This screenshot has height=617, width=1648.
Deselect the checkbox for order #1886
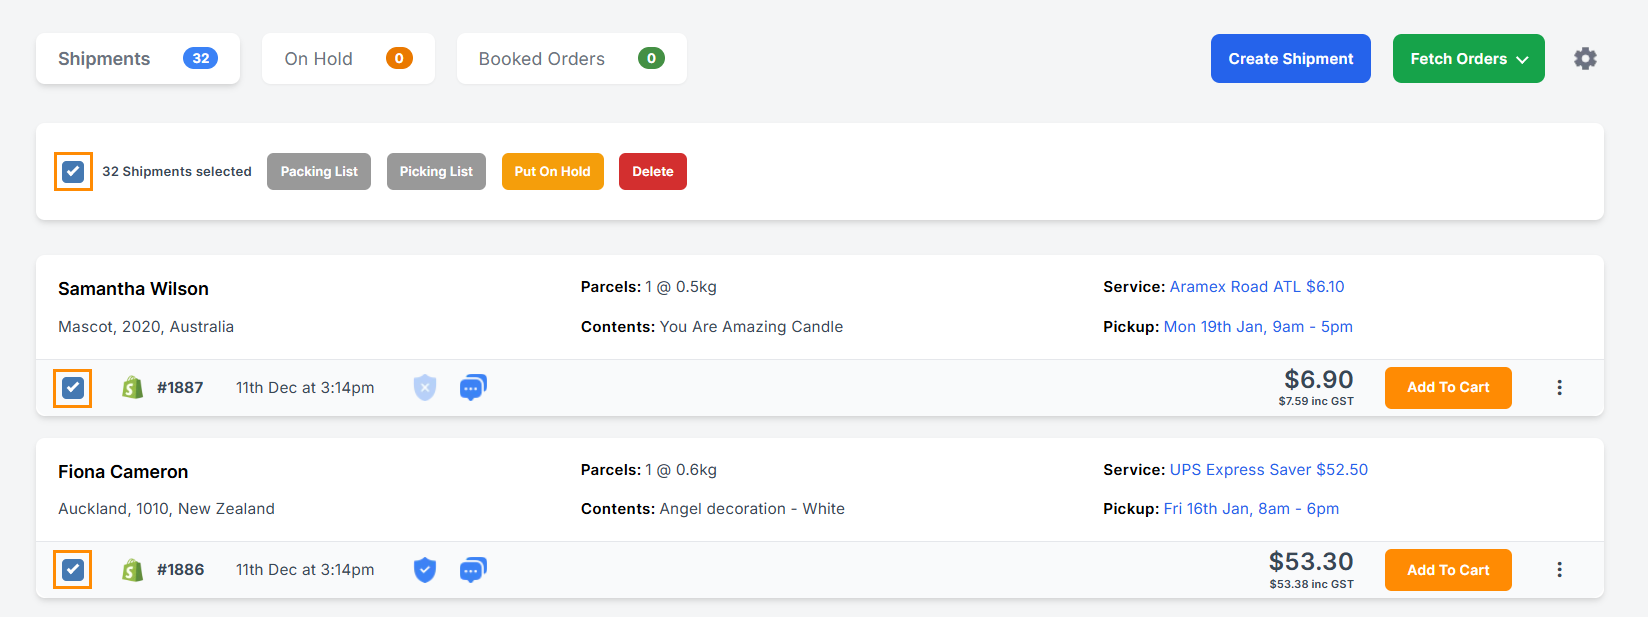(x=72, y=569)
